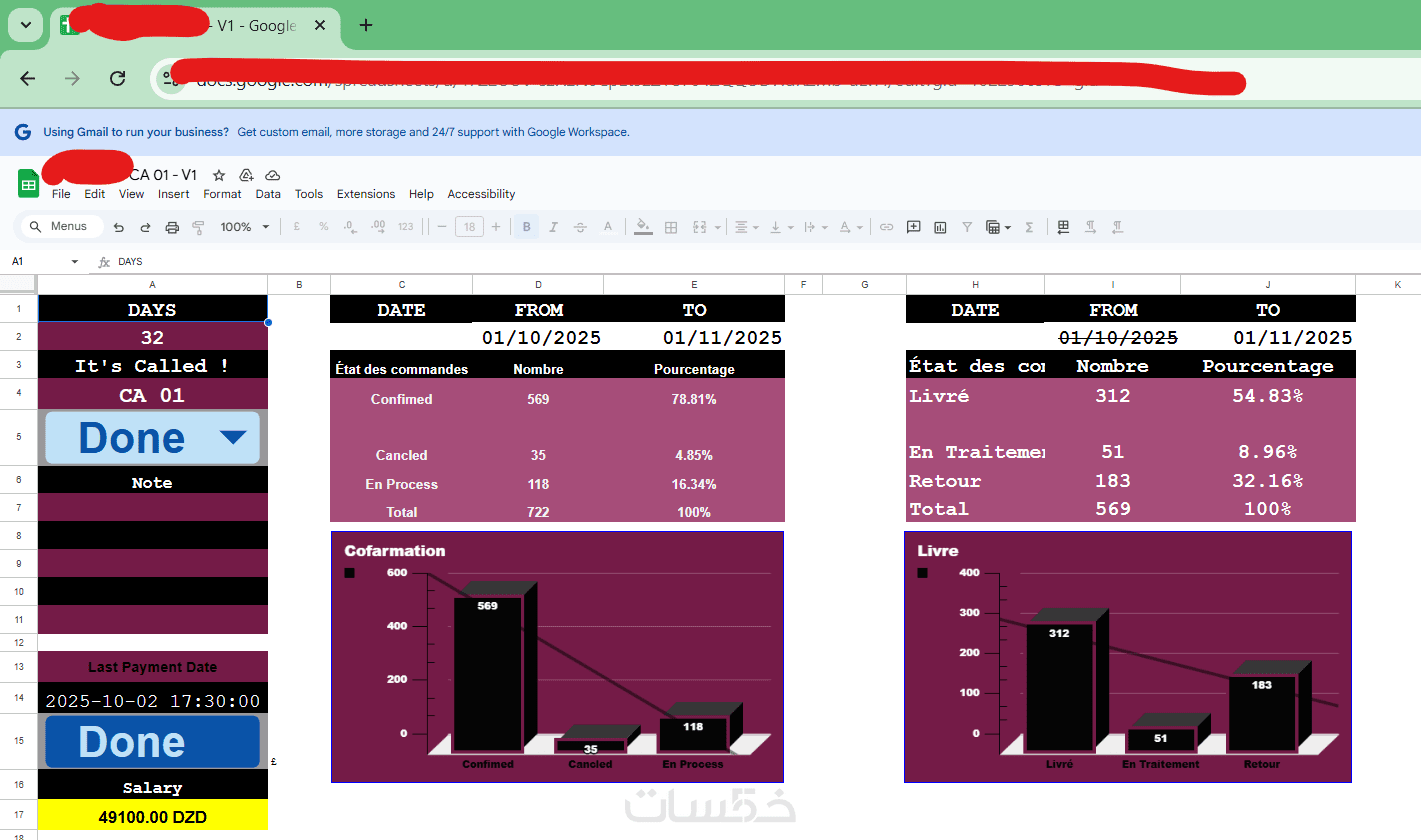Activate the paint format roller icon
Image resolution: width=1421 pixels, height=840 pixels.
click(x=198, y=227)
